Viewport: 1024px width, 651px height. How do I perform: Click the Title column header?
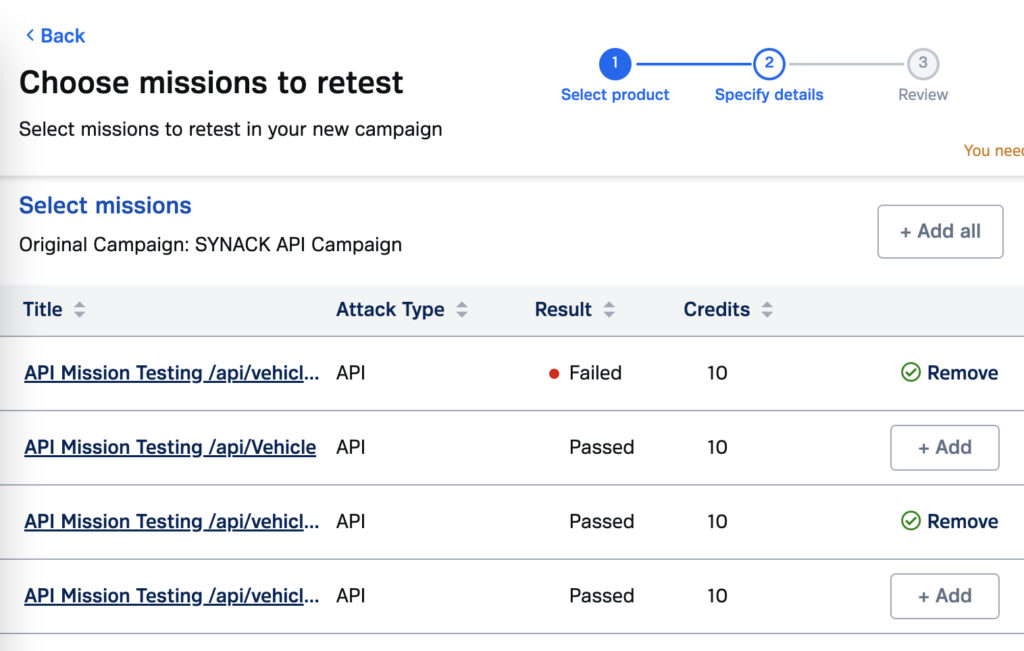[42, 310]
